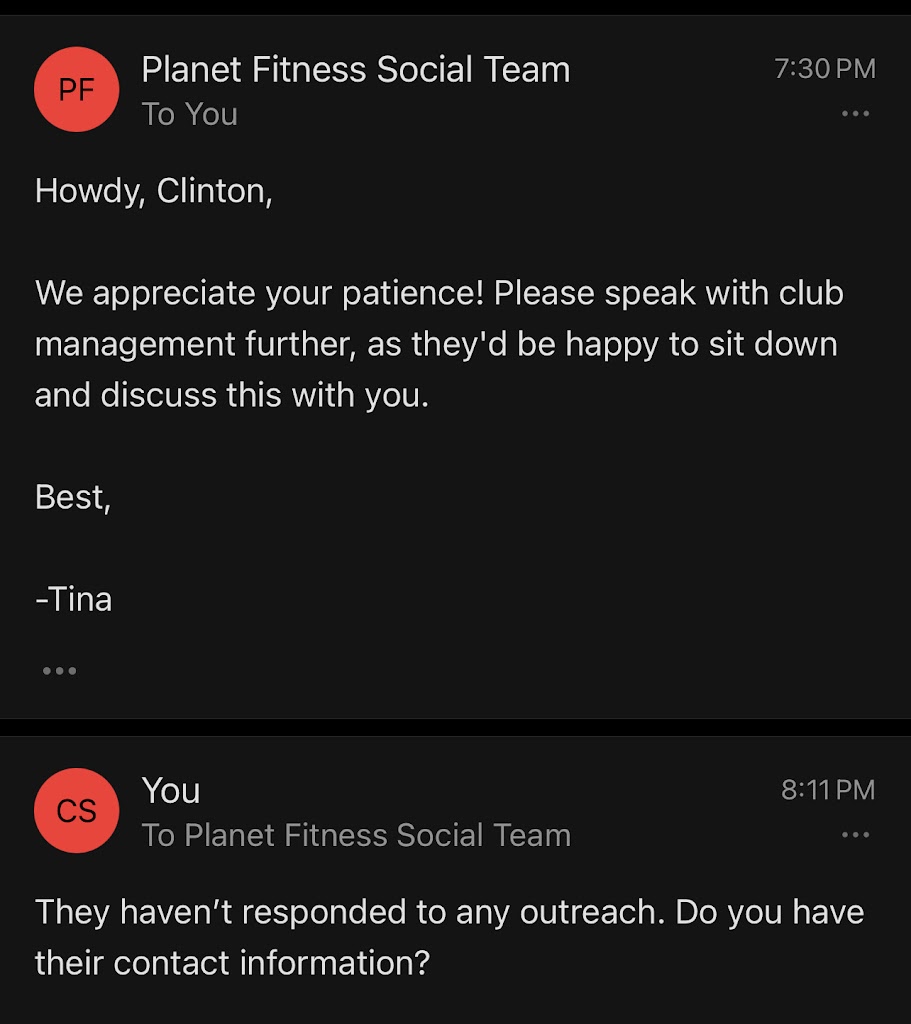Click "They haven't responded to any outreach" text
Image resolution: width=911 pixels, height=1024 pixels.
(350, 912)
